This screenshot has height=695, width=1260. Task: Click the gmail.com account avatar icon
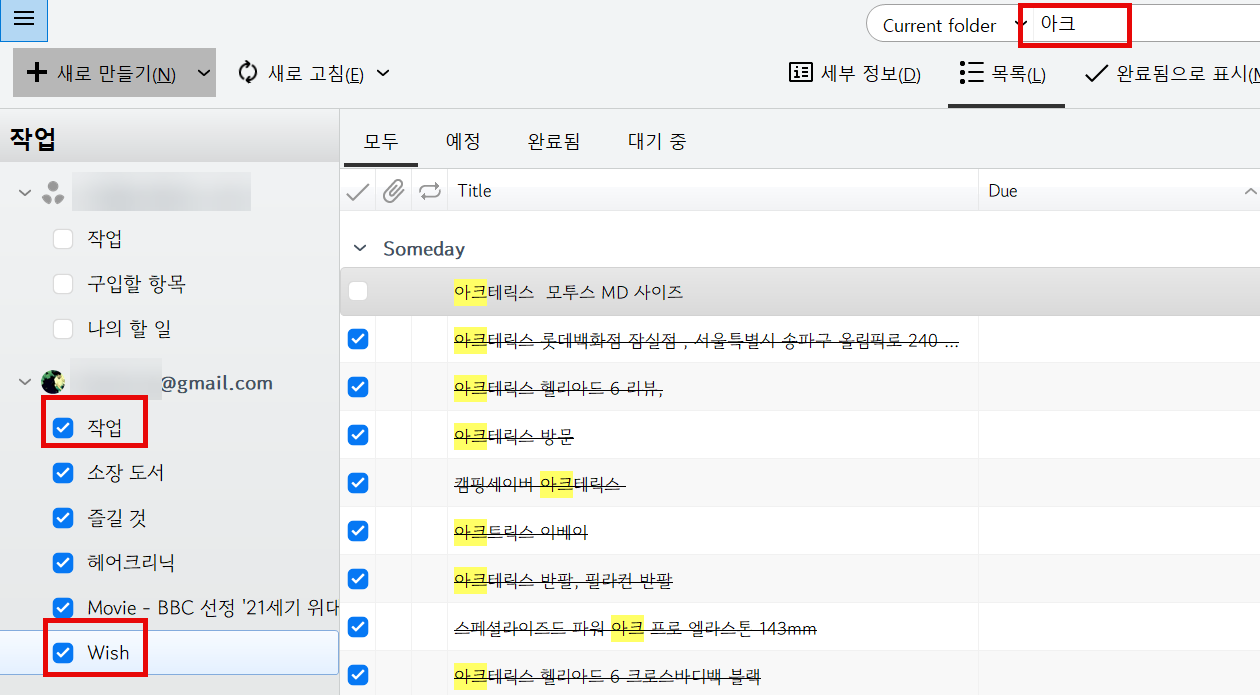tap(53, 382)
